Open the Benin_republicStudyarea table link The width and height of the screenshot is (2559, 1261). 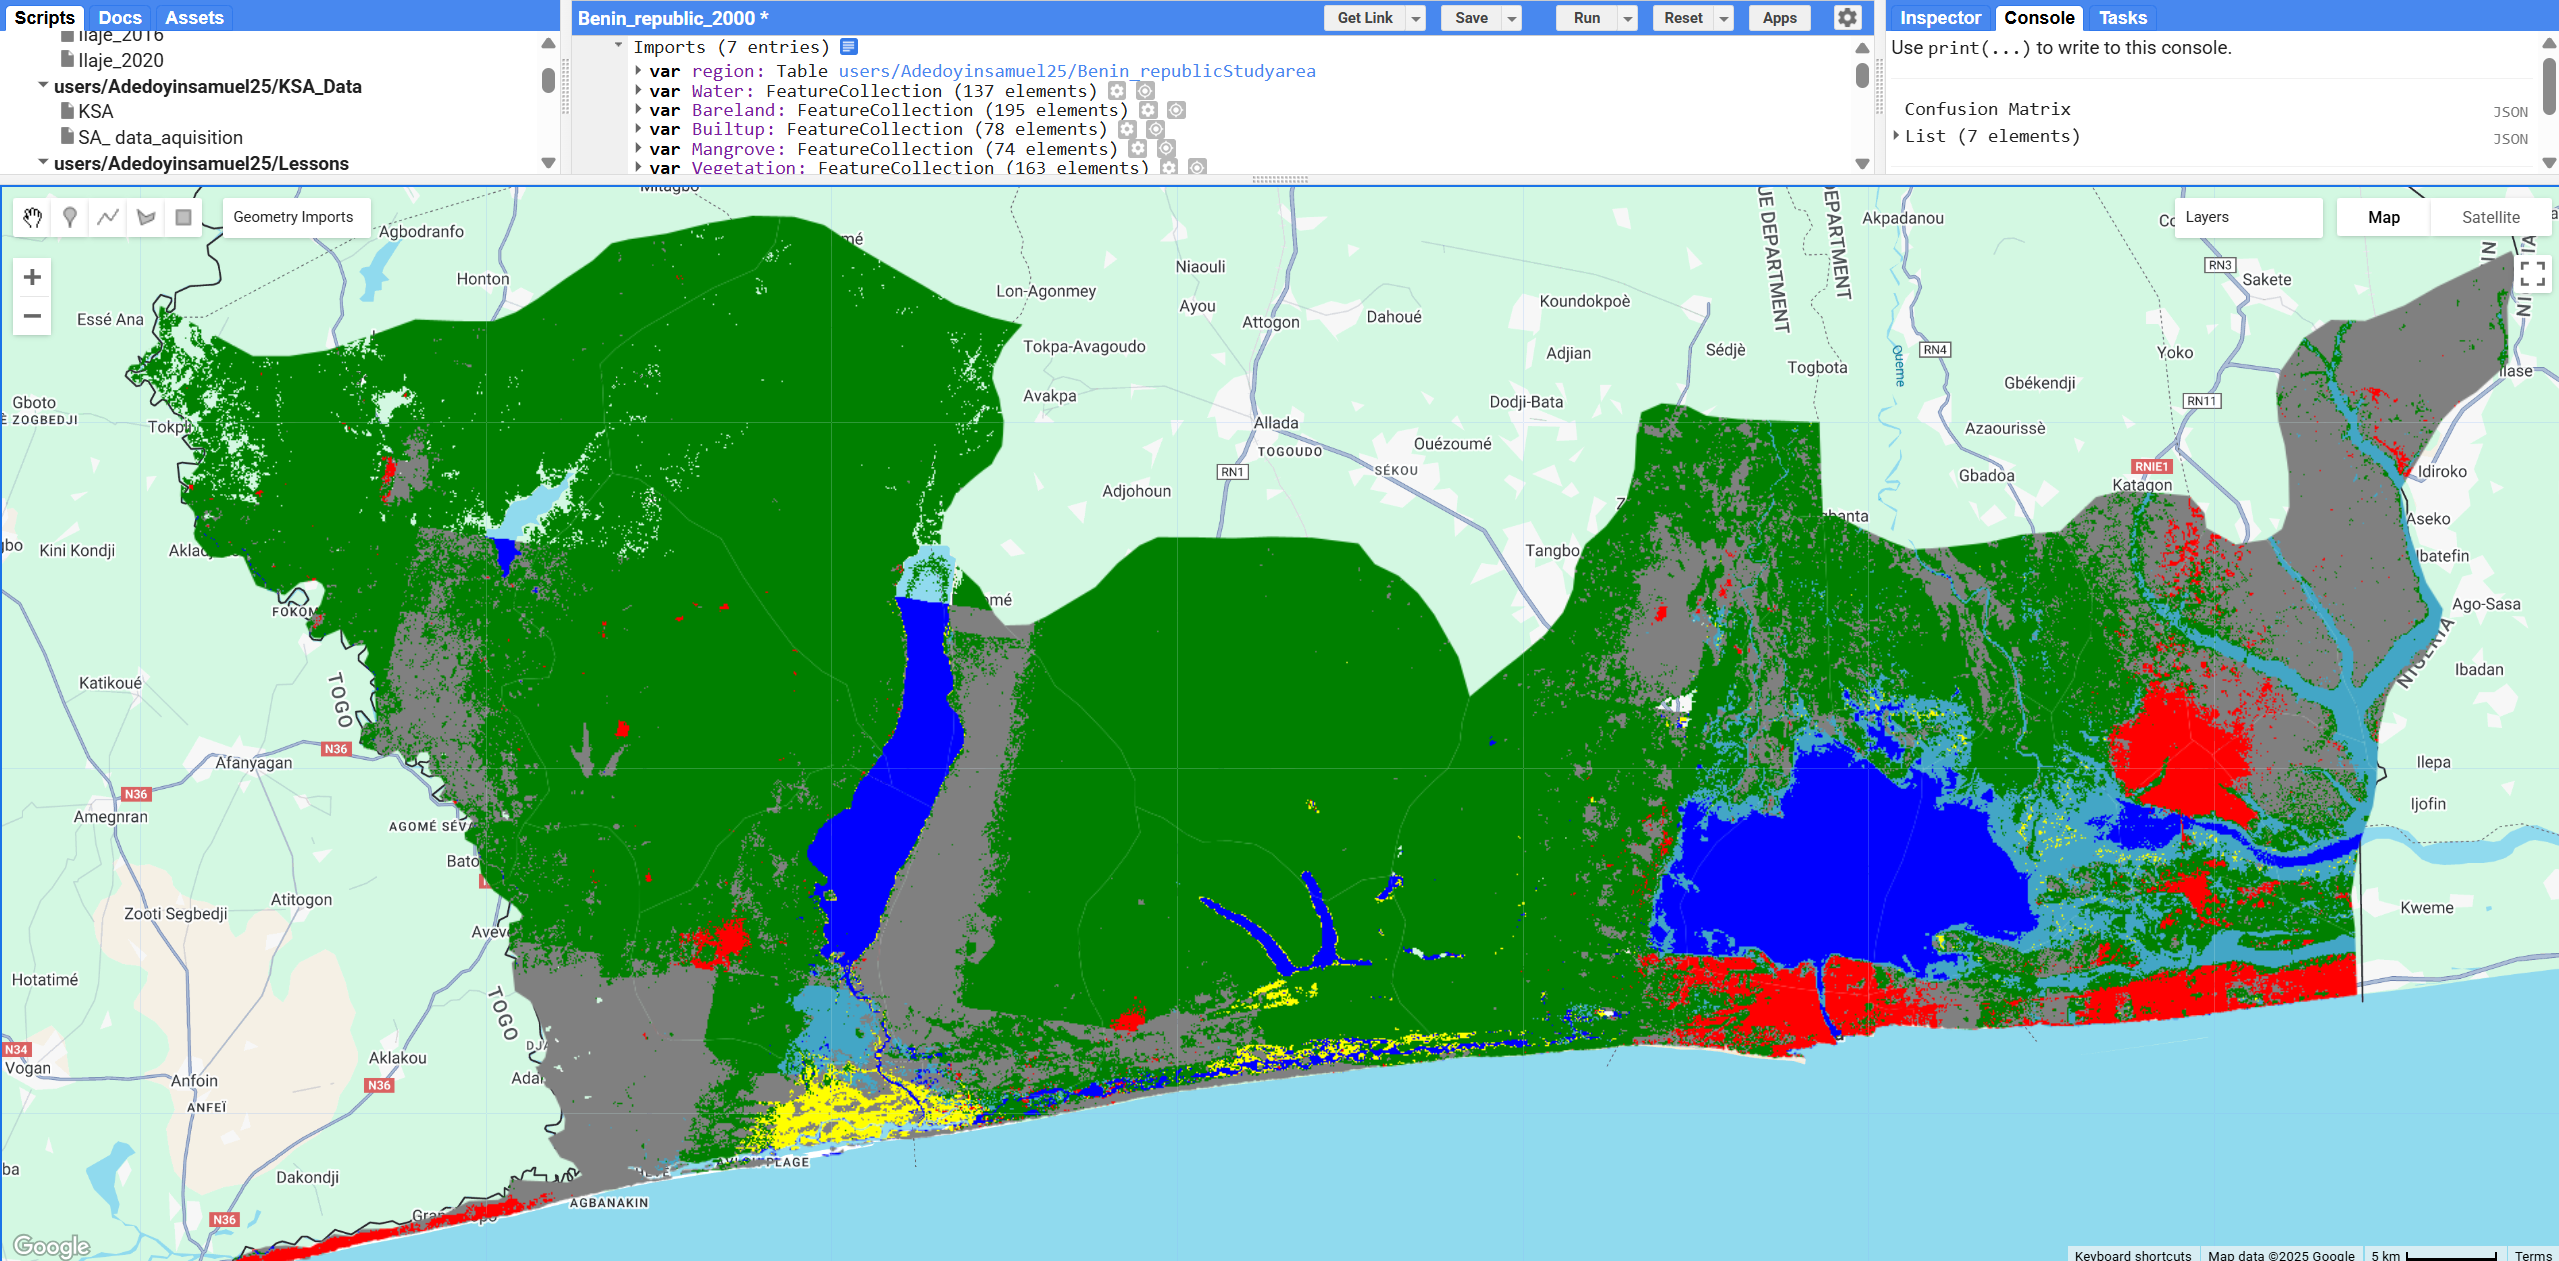1076,71
